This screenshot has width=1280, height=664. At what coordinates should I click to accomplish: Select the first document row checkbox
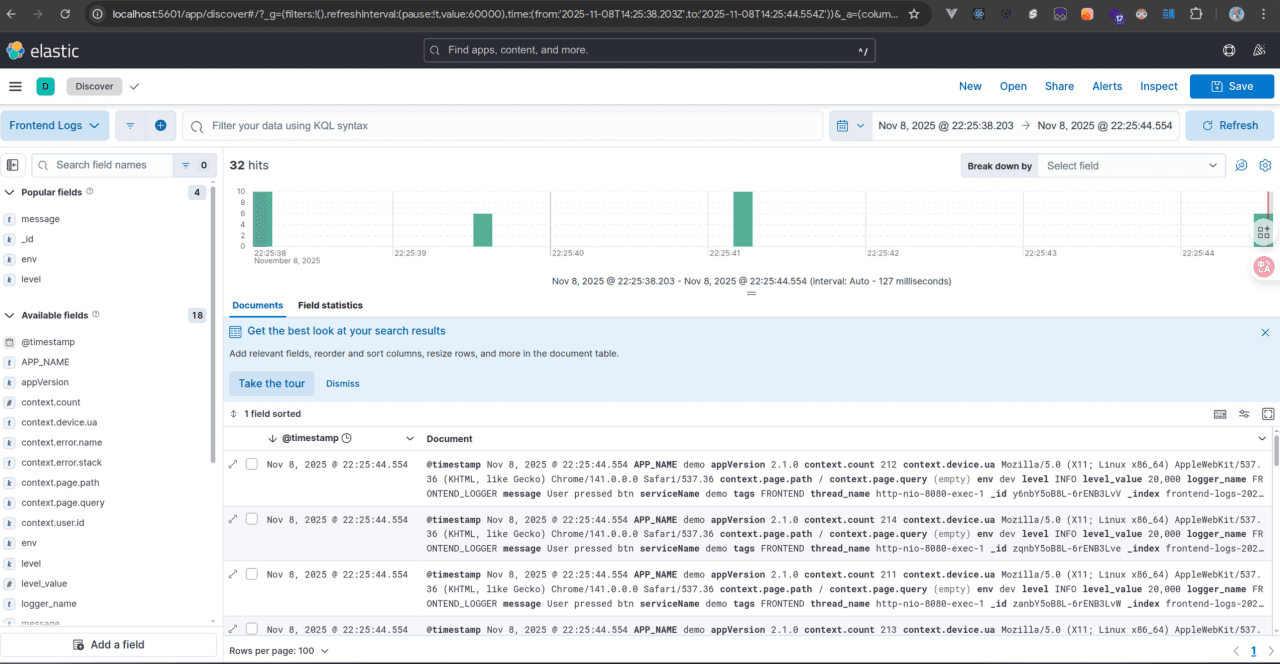click(x=252, y=464)
